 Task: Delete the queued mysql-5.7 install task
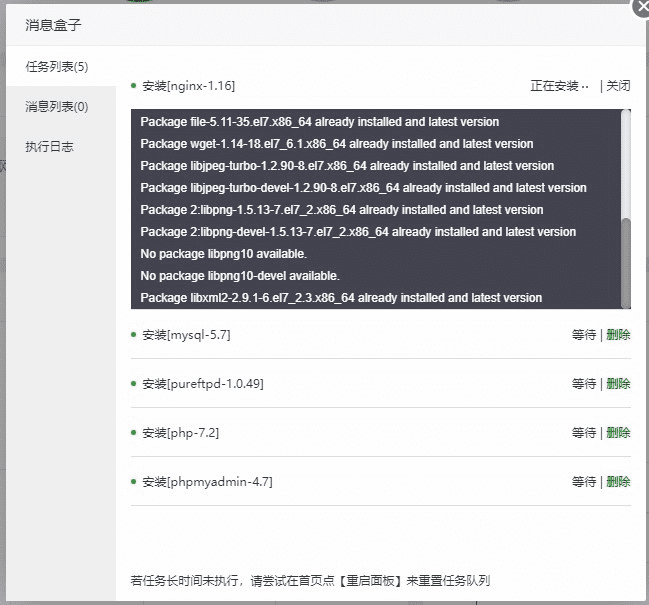tap(618, 335)
